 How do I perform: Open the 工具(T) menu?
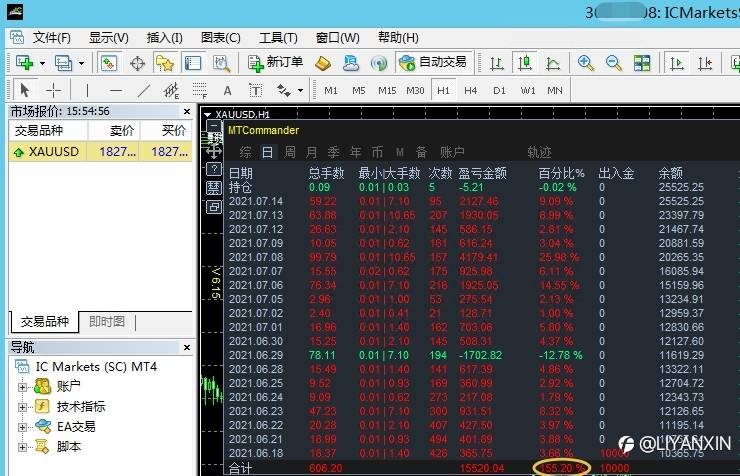click(x=278, y=38)
